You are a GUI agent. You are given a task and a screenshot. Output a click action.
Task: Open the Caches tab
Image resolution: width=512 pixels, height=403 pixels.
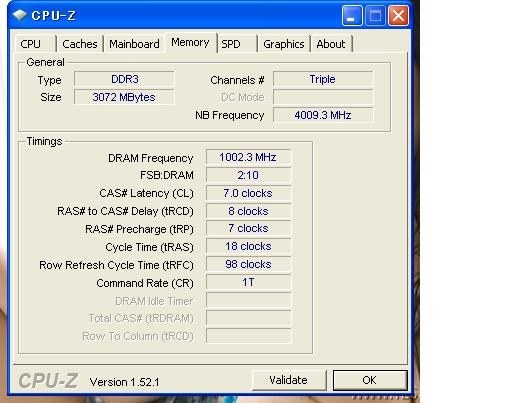(x=80, y=44)
